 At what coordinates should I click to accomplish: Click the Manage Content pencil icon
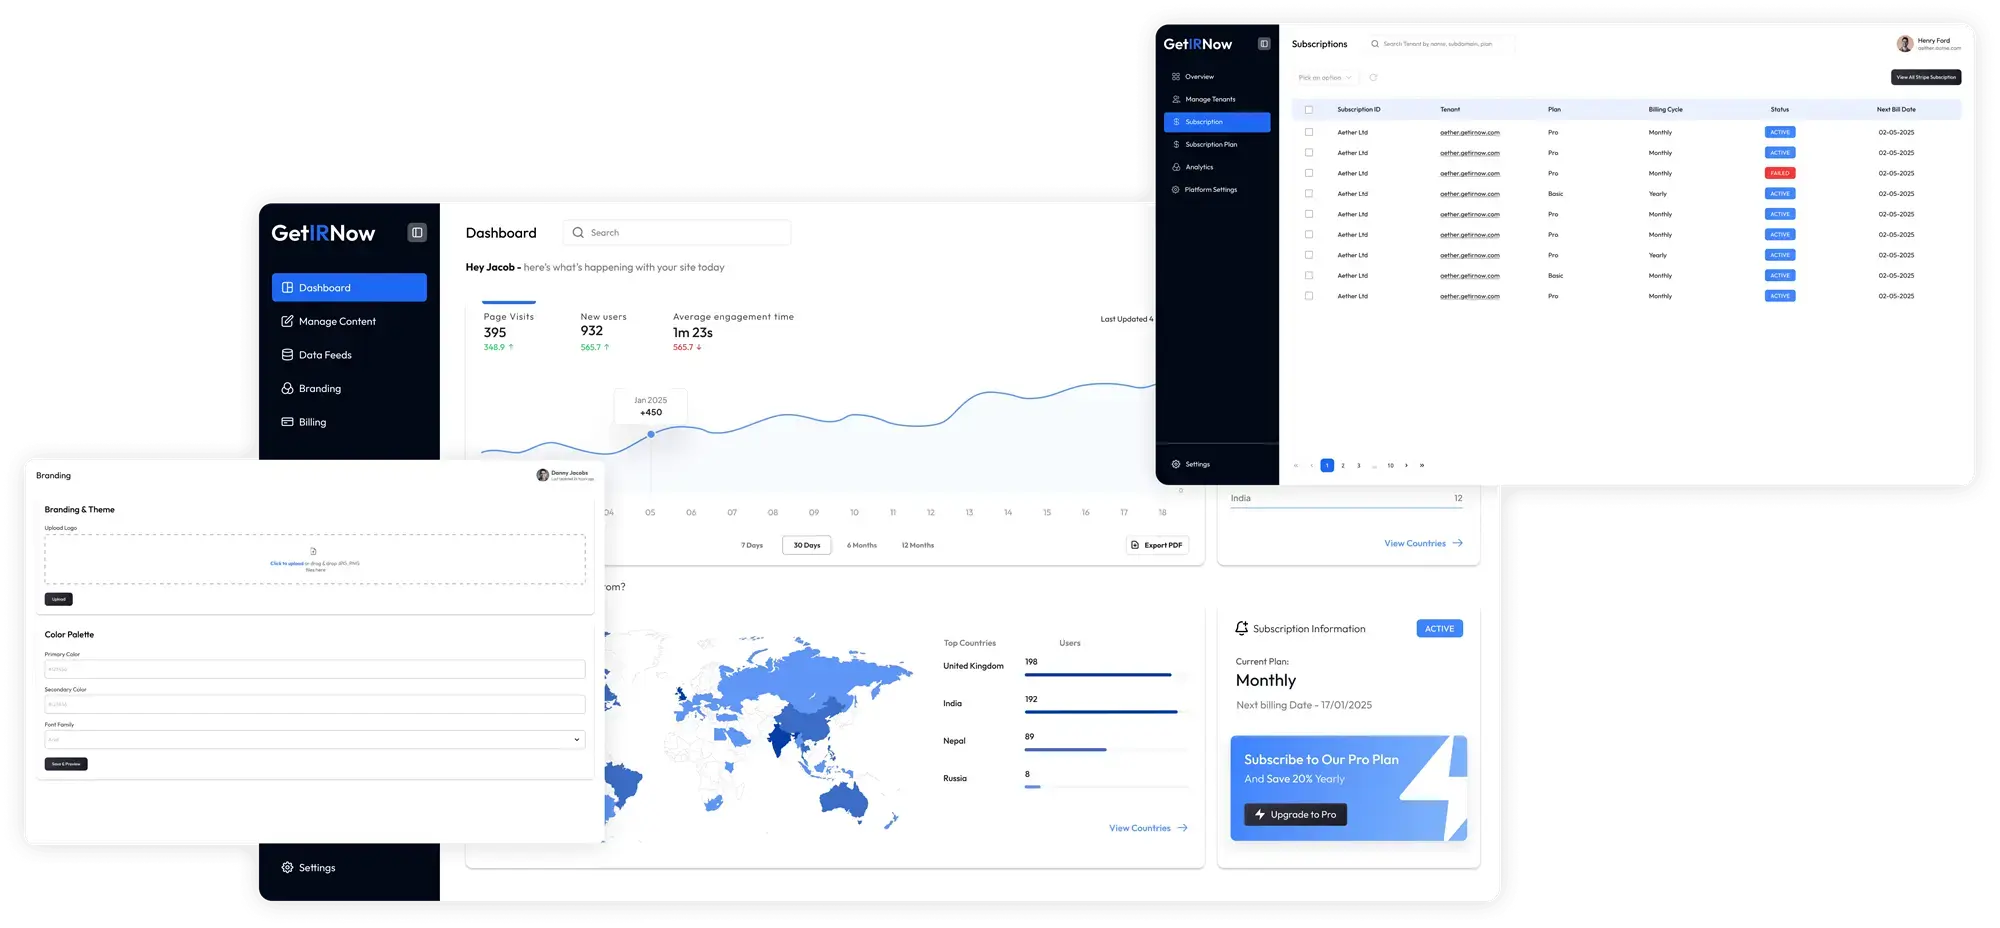287,321
